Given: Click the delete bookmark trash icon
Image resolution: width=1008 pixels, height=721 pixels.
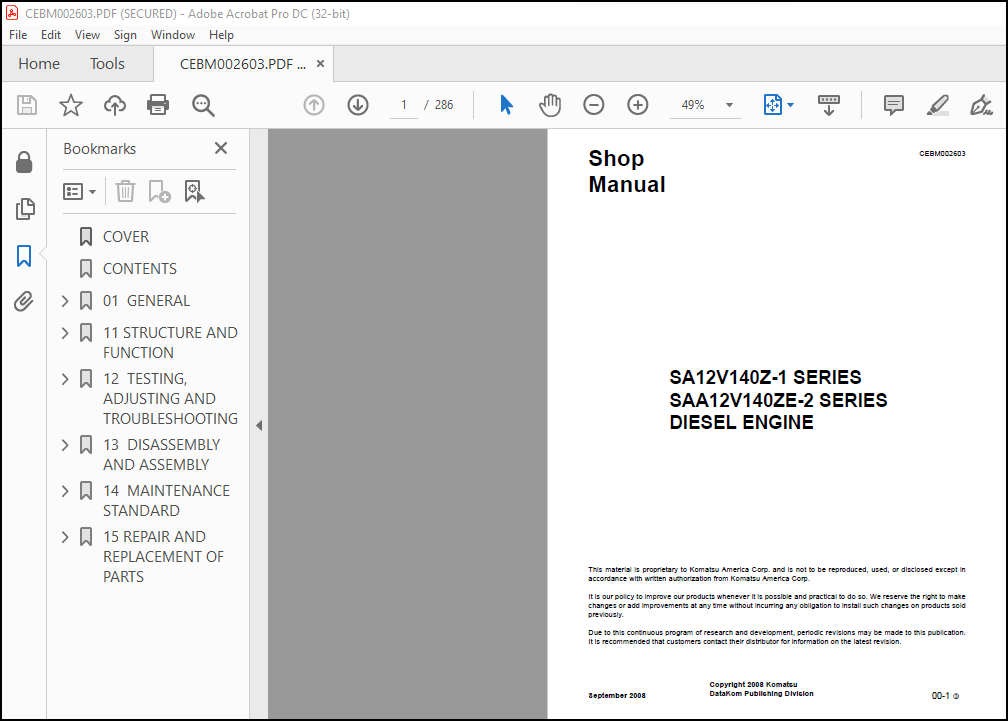Looking at the screenshot, I should (125, 191).
